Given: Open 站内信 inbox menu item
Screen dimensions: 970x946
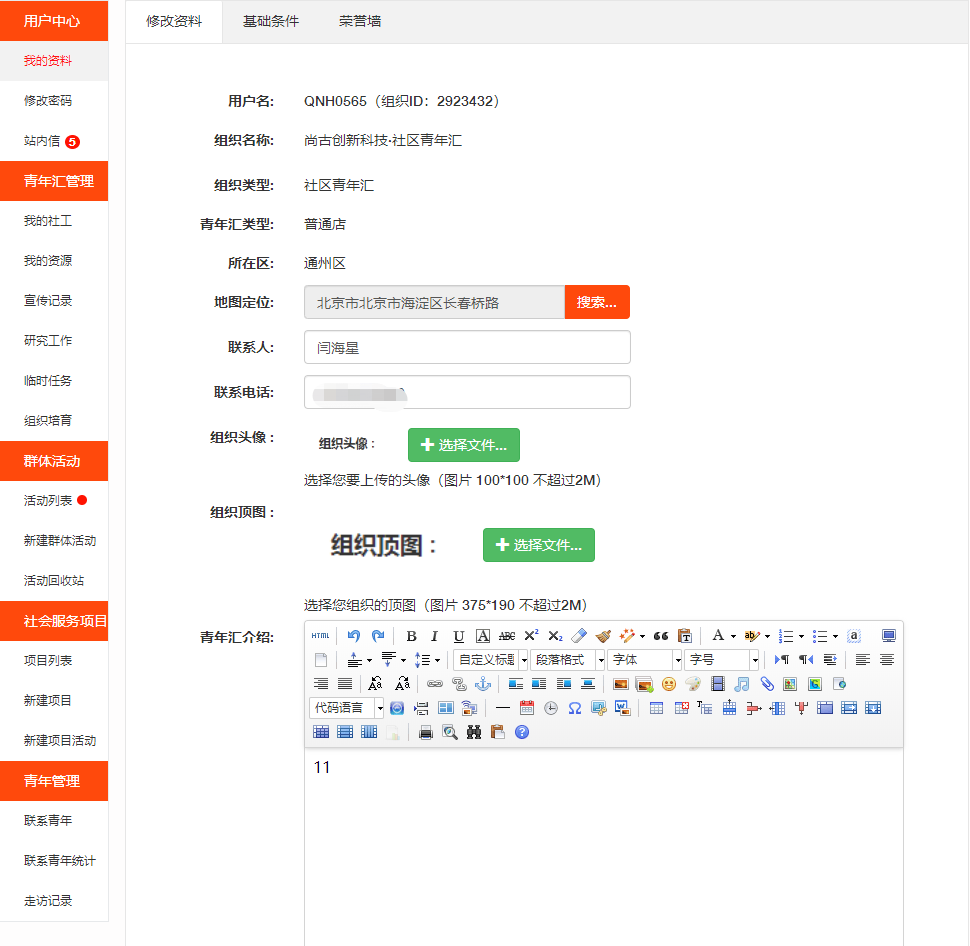Looking at the screenshot, I should tap(41, 140).
